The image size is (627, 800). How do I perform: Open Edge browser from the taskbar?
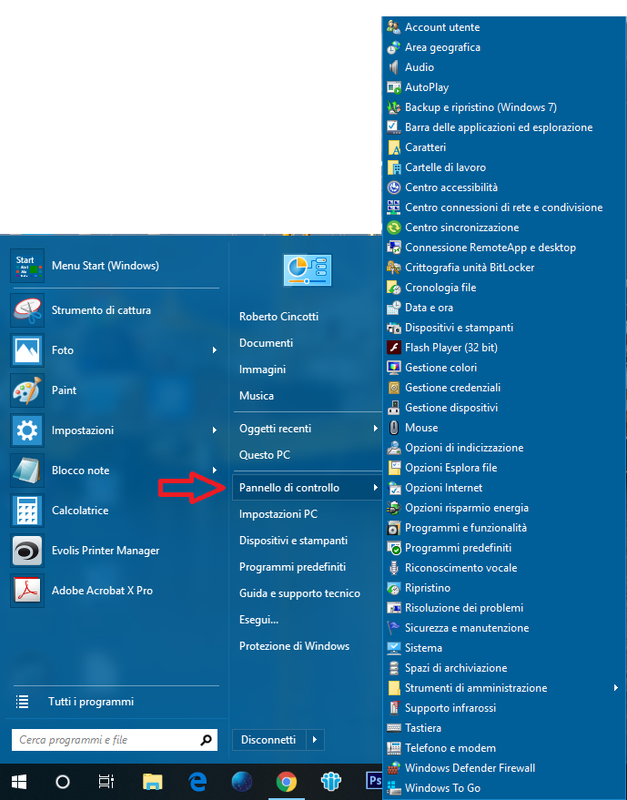197,781
